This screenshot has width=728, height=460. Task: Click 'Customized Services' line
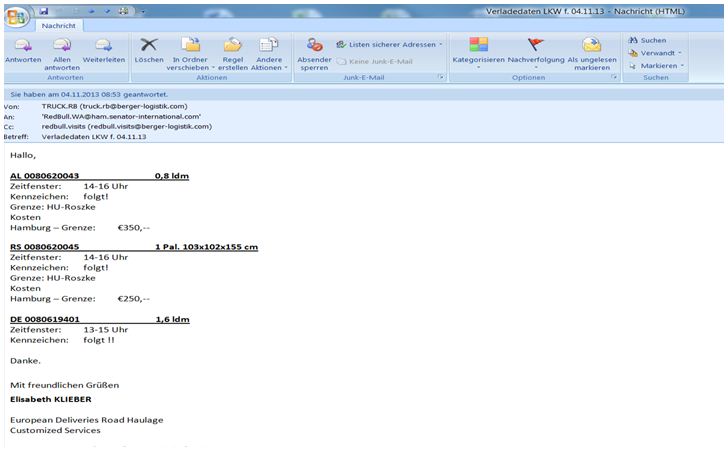click(x=55, y=430)
